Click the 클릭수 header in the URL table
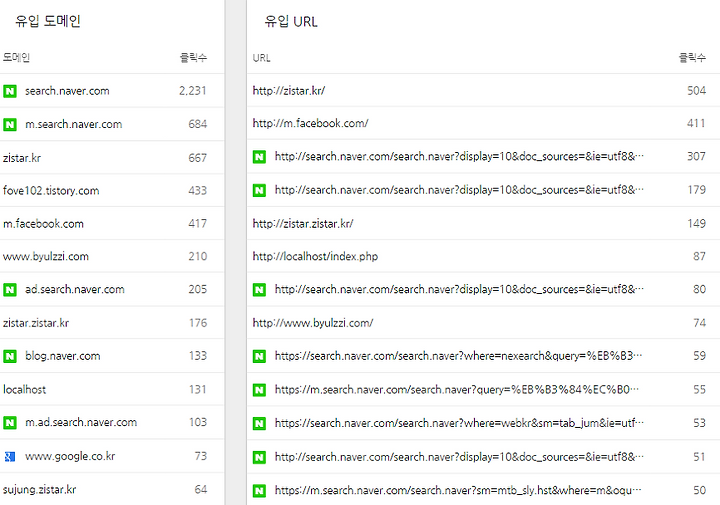The height and width of the screenshot is (505, 720). pos(692,57)
